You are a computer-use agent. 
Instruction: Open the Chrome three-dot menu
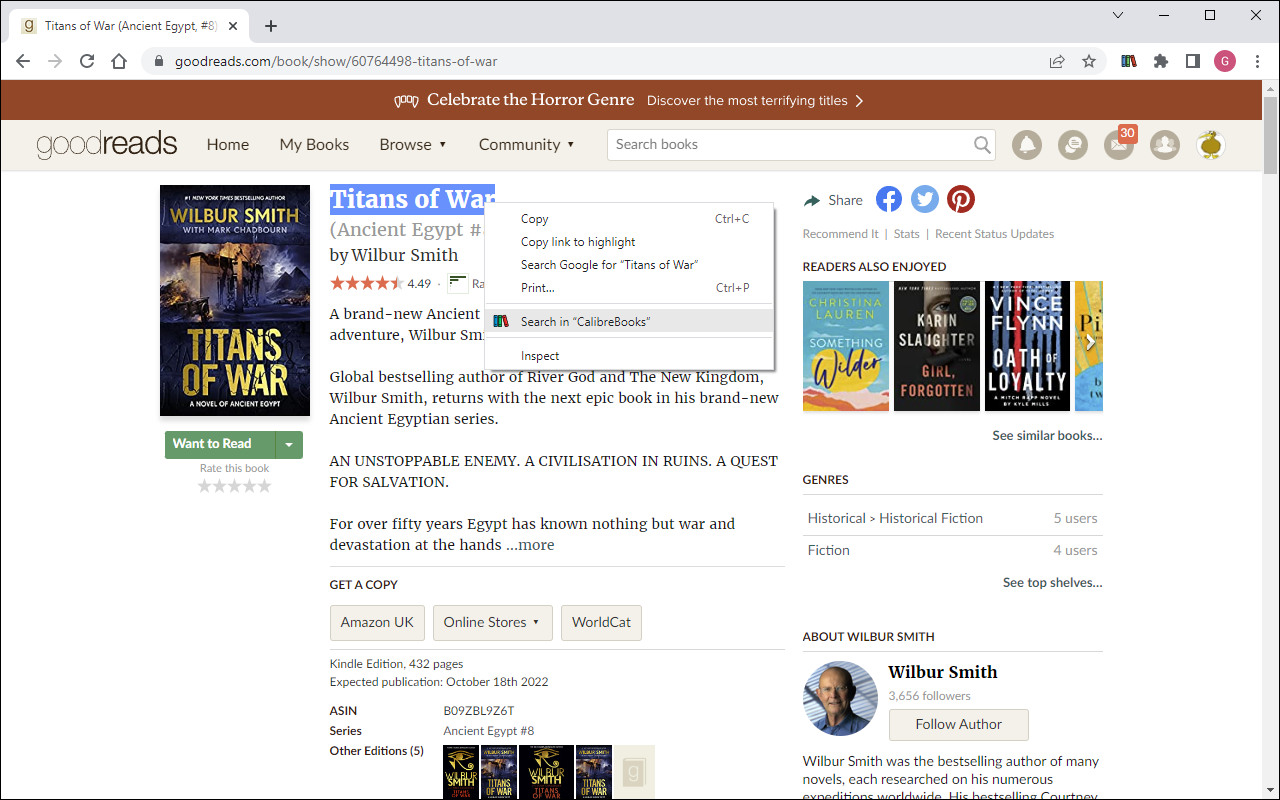(1257, 61)
